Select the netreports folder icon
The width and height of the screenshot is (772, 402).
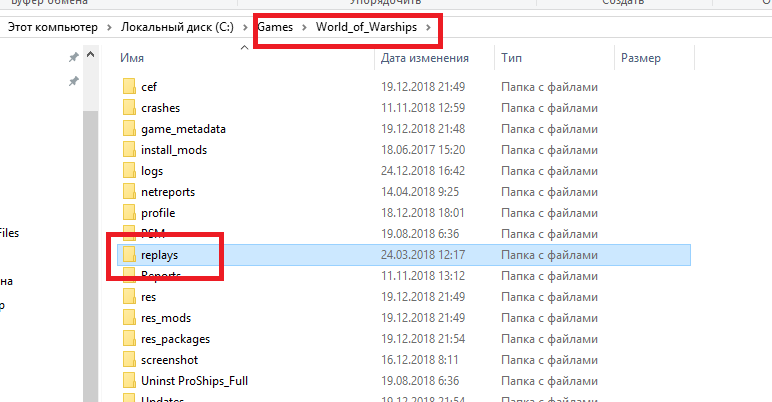click(129, 192)
